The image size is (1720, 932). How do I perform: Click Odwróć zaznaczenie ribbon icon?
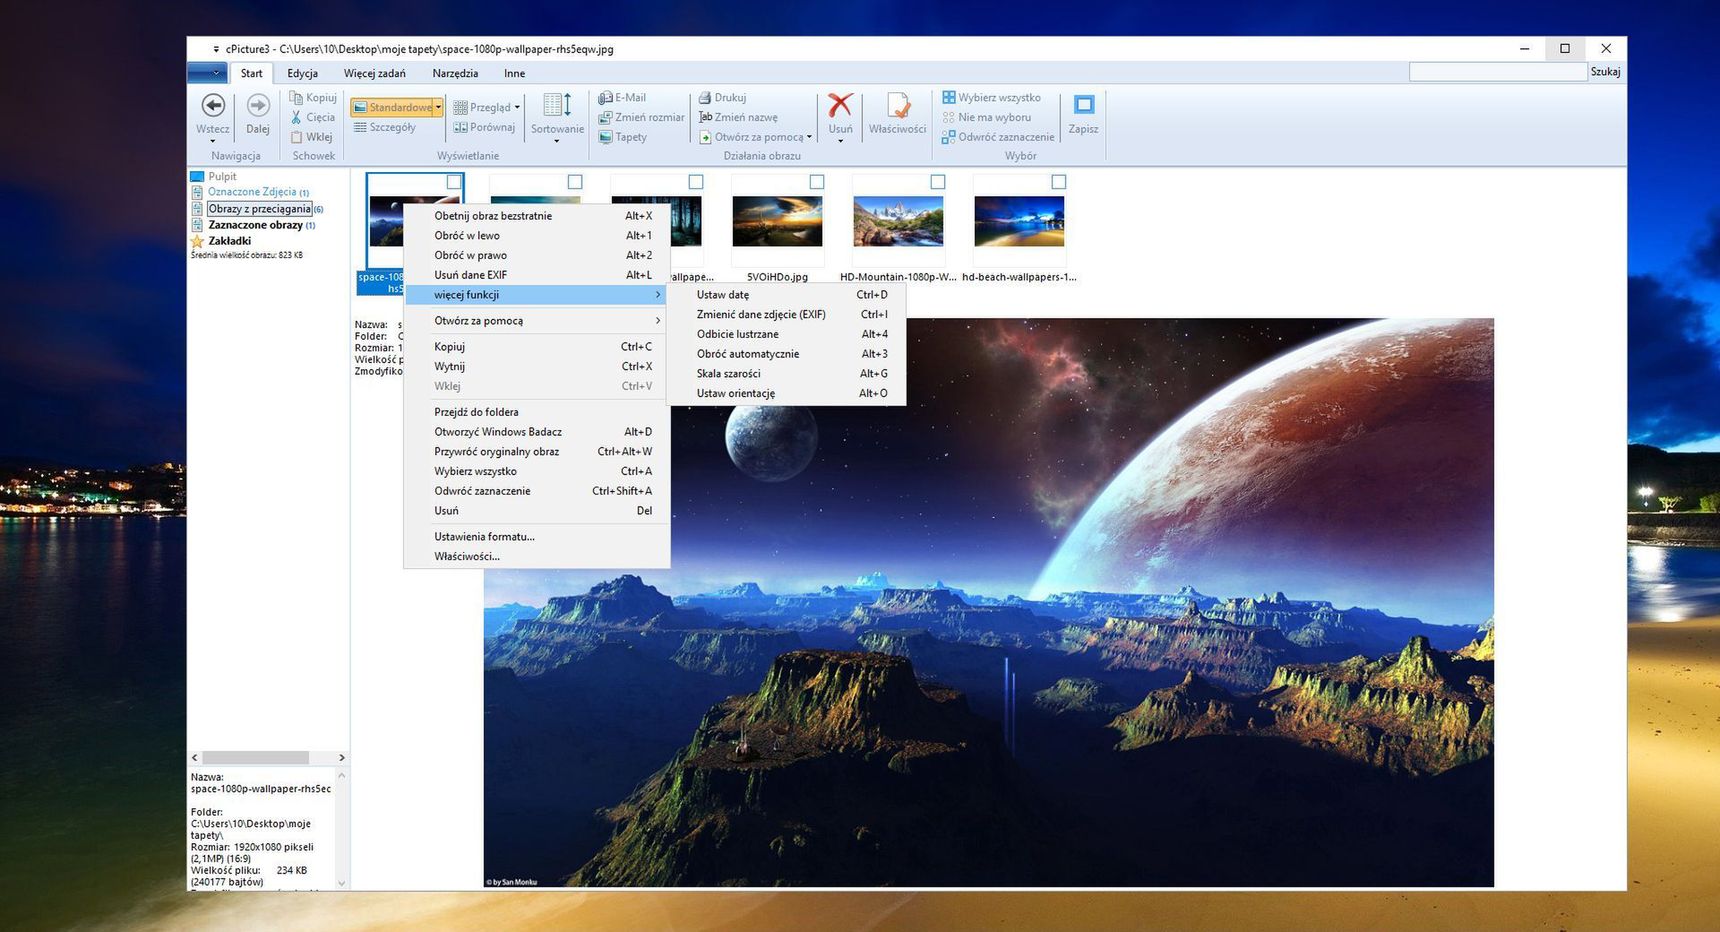point(948,137)
